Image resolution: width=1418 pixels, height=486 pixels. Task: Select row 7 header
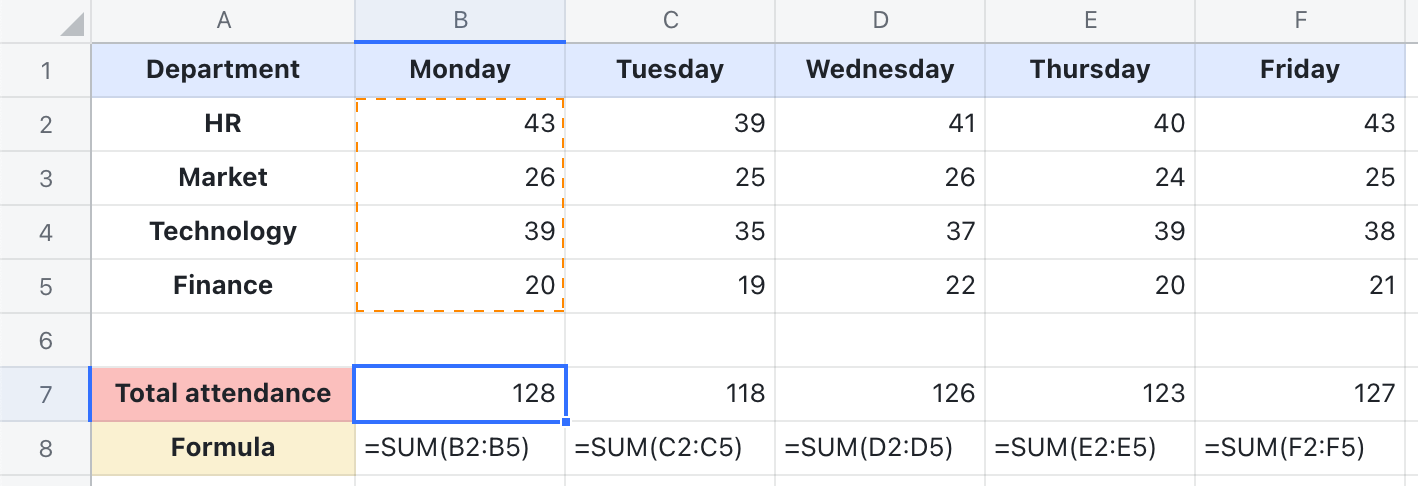[45, 394]
